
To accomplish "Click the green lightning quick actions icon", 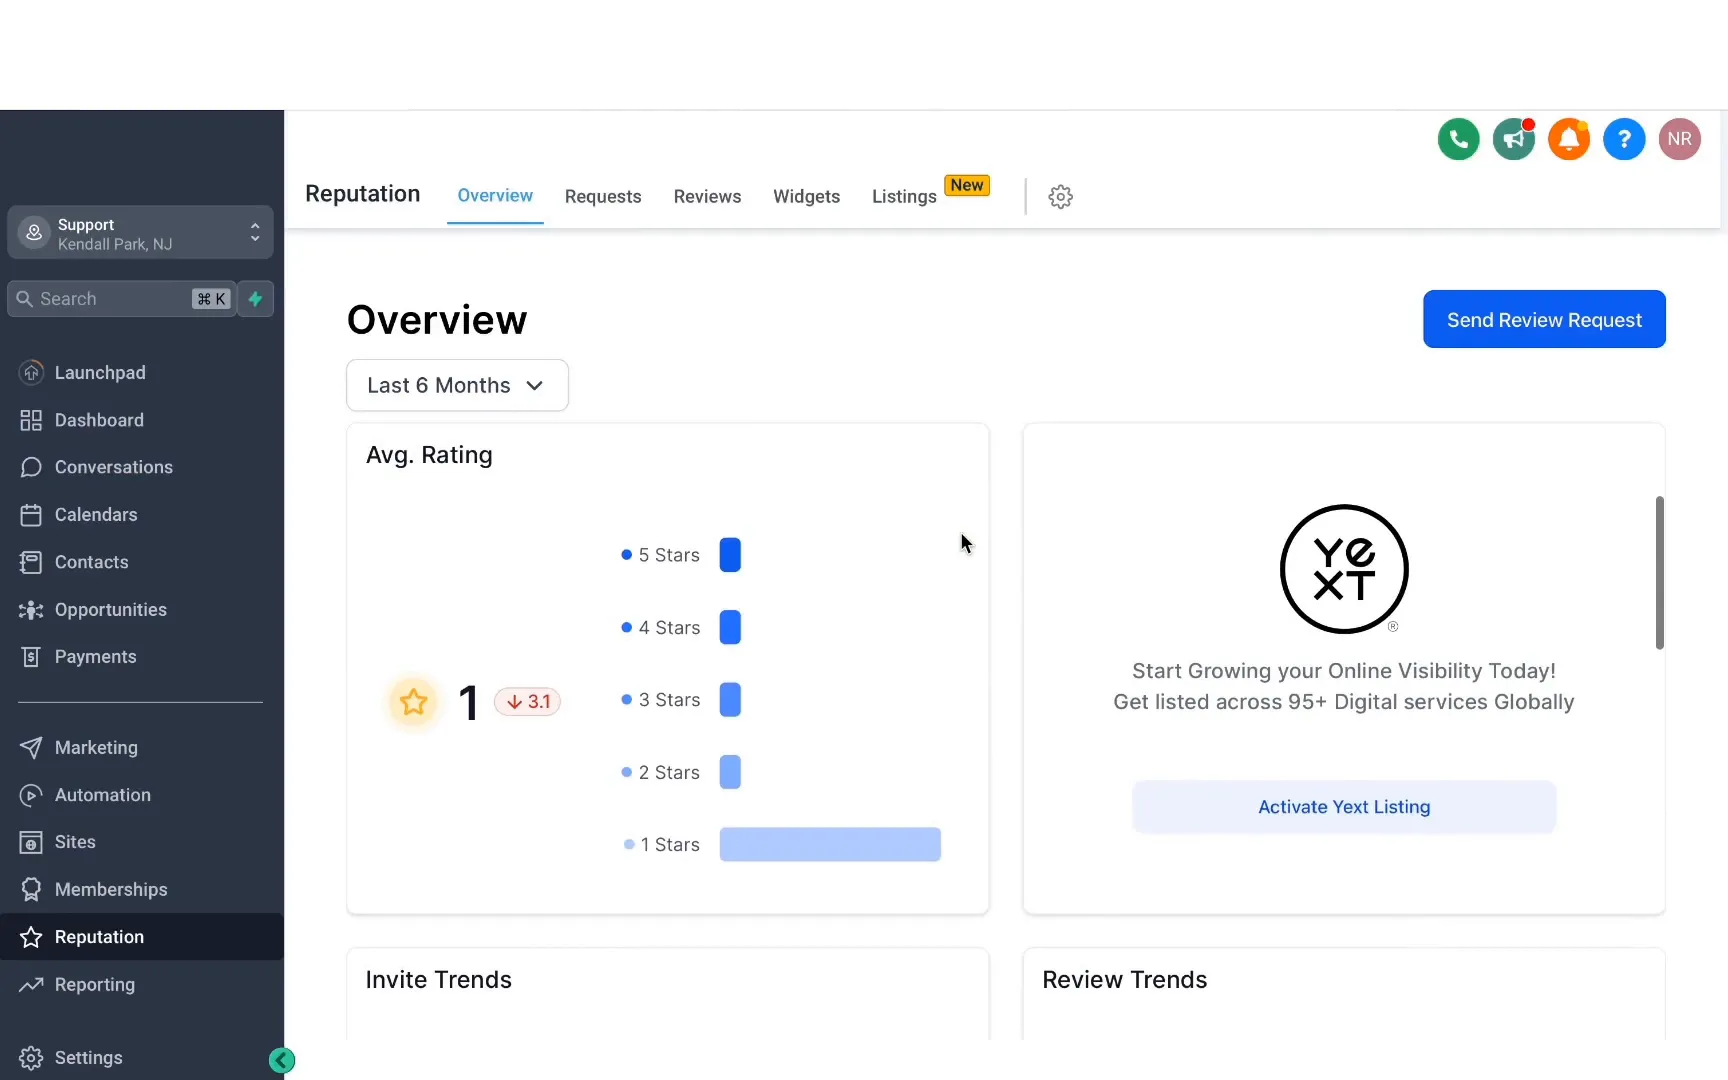I will (x=256, y=298).
